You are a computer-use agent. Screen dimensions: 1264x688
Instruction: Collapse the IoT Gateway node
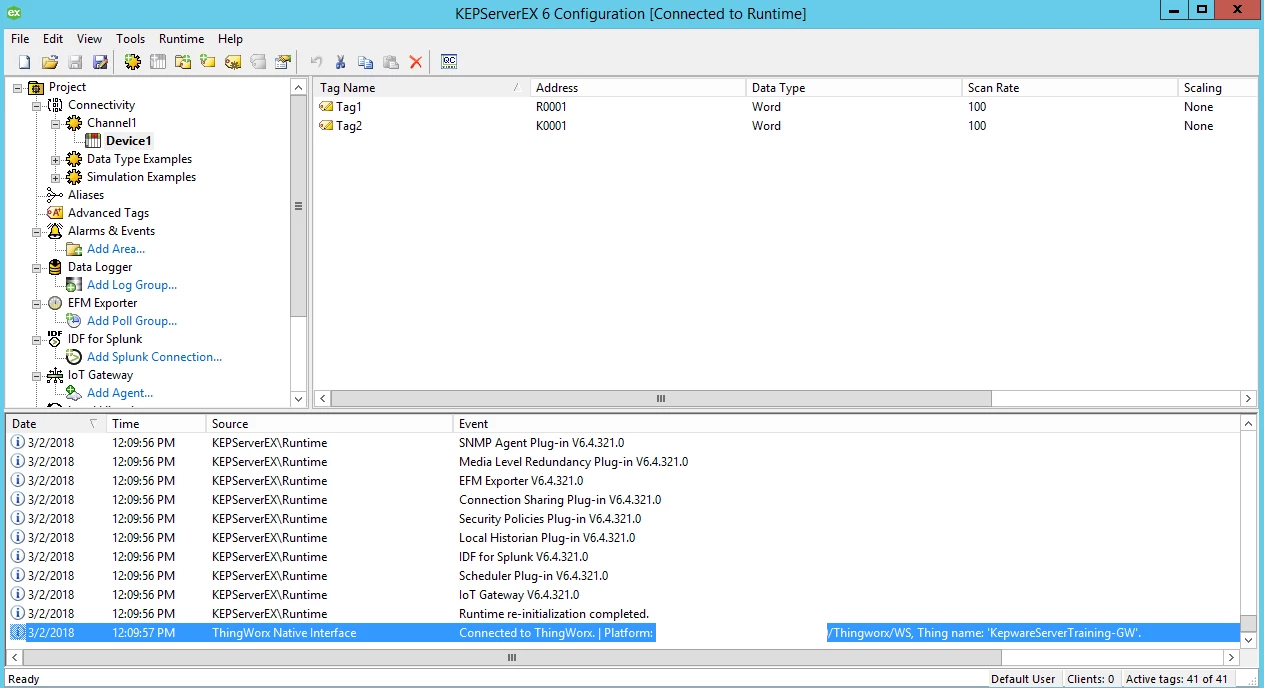pyautogui.click(x=37, y=375)
